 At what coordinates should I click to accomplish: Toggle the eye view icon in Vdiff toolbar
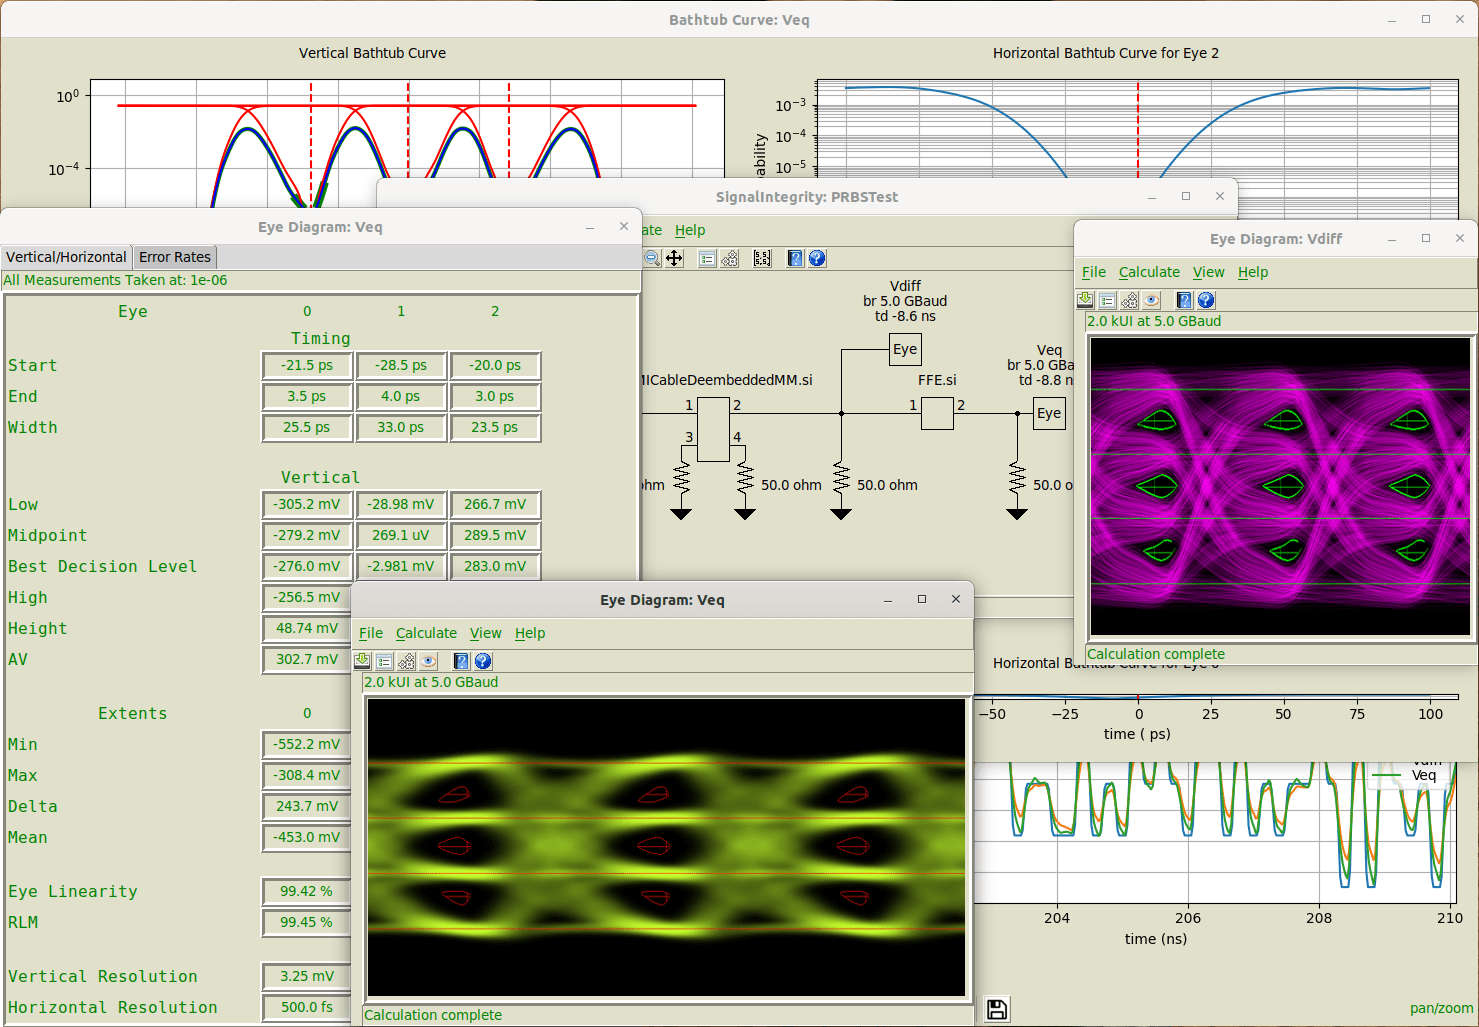tap(1151, 300)
